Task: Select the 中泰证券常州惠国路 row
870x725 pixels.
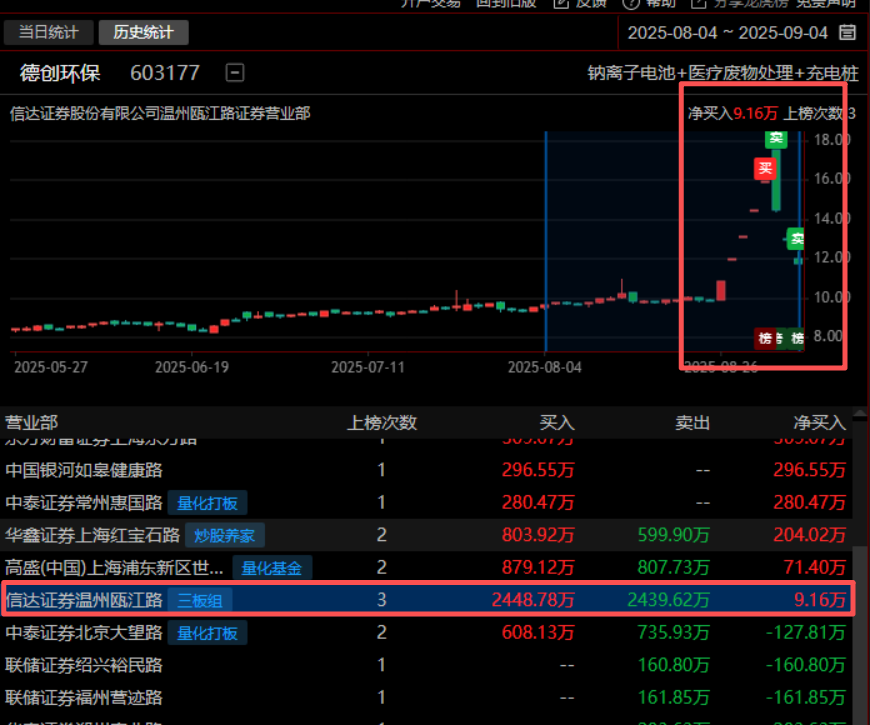Action: click(x=426, y=503)
